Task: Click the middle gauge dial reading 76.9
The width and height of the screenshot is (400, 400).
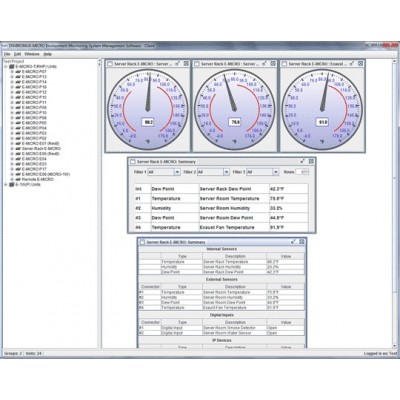Action: point(235,110)
